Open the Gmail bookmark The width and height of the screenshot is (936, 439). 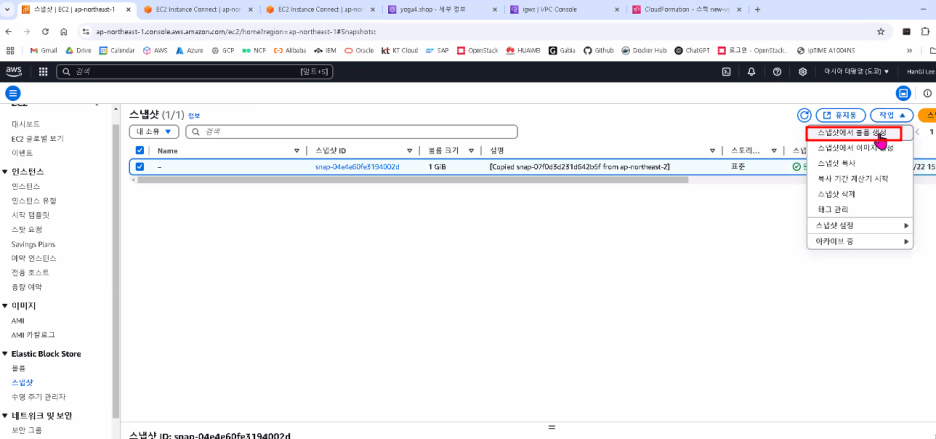point(43,51)
